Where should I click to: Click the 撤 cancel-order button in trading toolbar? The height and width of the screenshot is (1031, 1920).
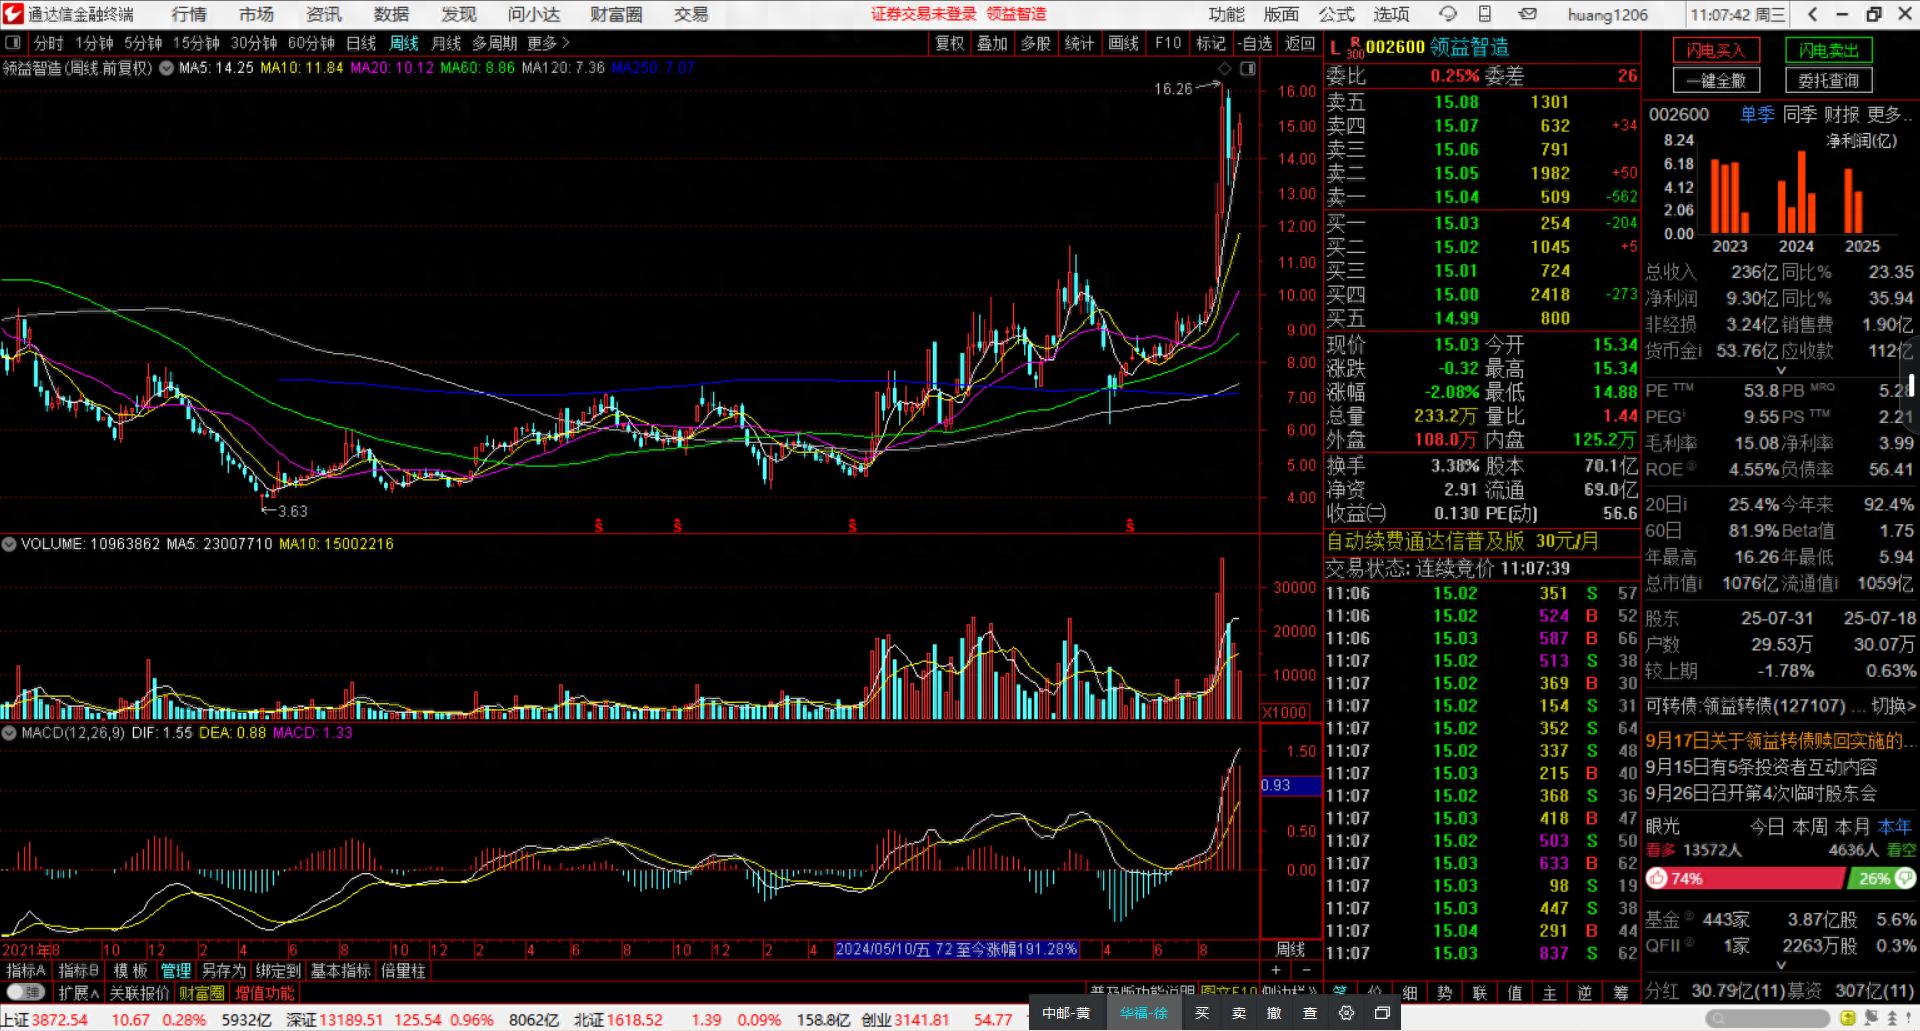(x=1274, y=1013)
